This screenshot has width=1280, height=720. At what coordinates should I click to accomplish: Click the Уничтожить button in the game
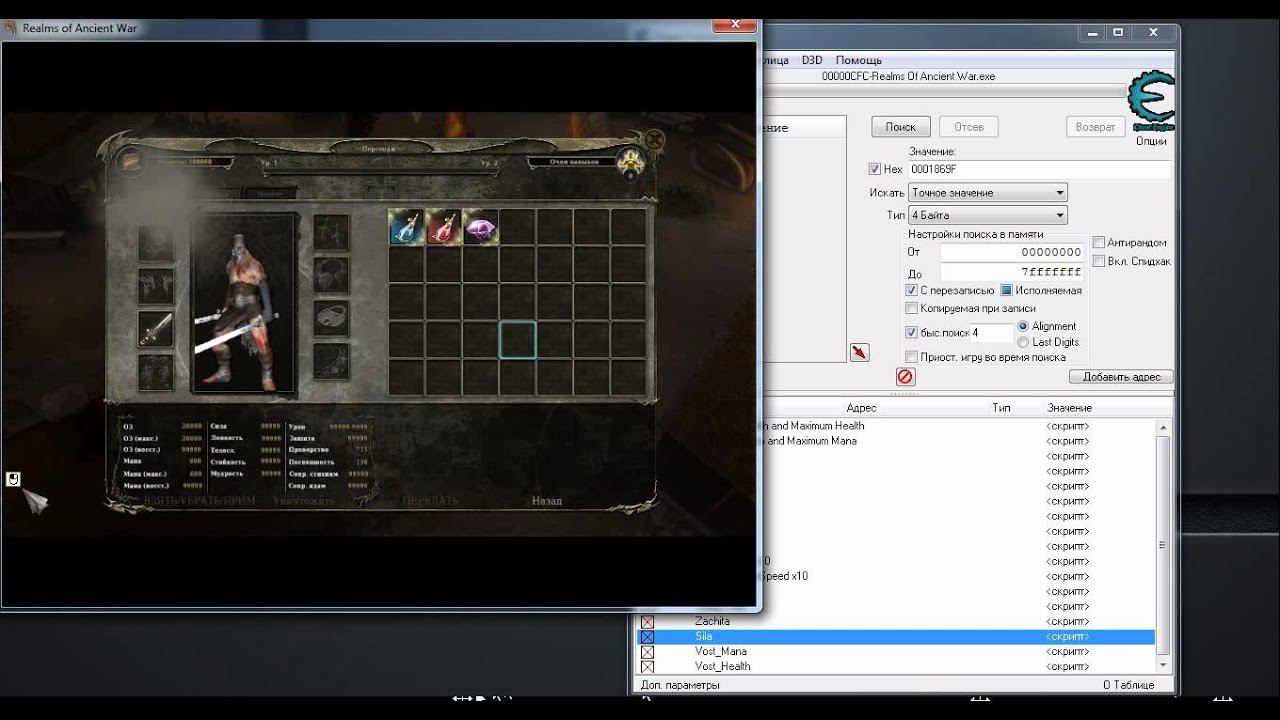click(x=303, y=500)
